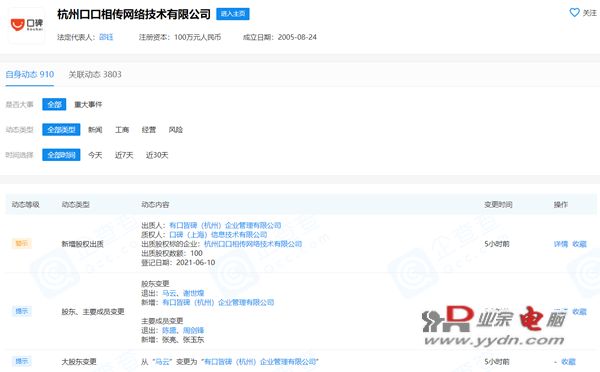Screen dimensions: 600x372
Task: Click 5小时前 in 大股东变更 row
Action: tap(497, 362)
